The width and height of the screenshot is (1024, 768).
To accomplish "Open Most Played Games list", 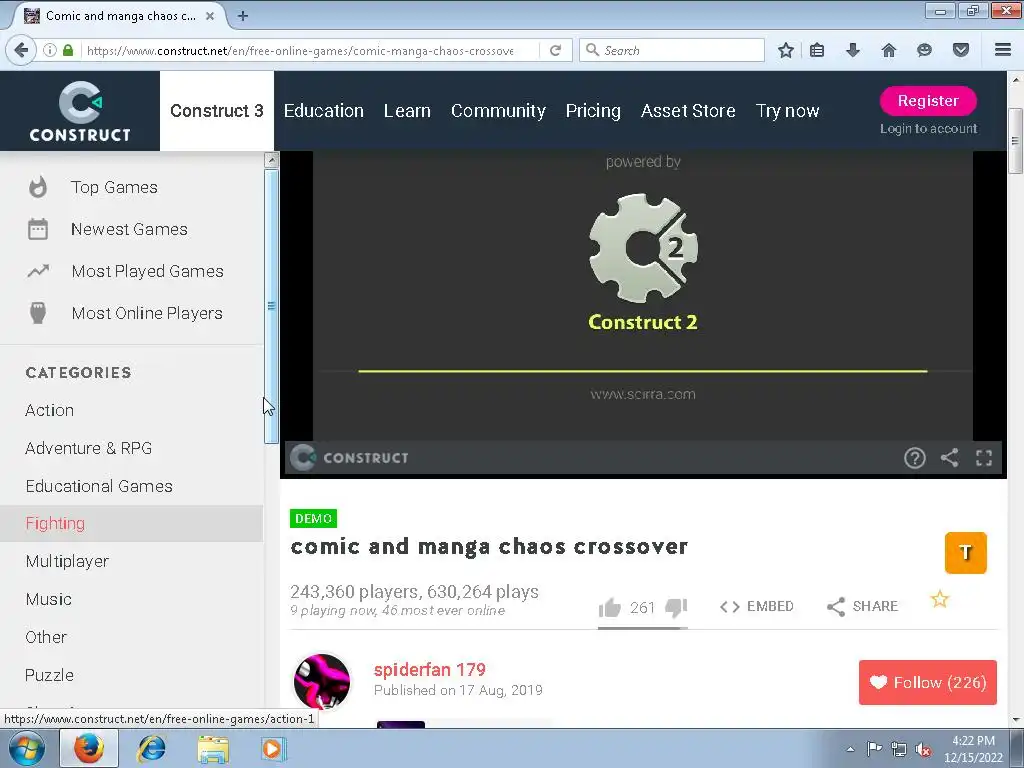I will click(148, 271).
